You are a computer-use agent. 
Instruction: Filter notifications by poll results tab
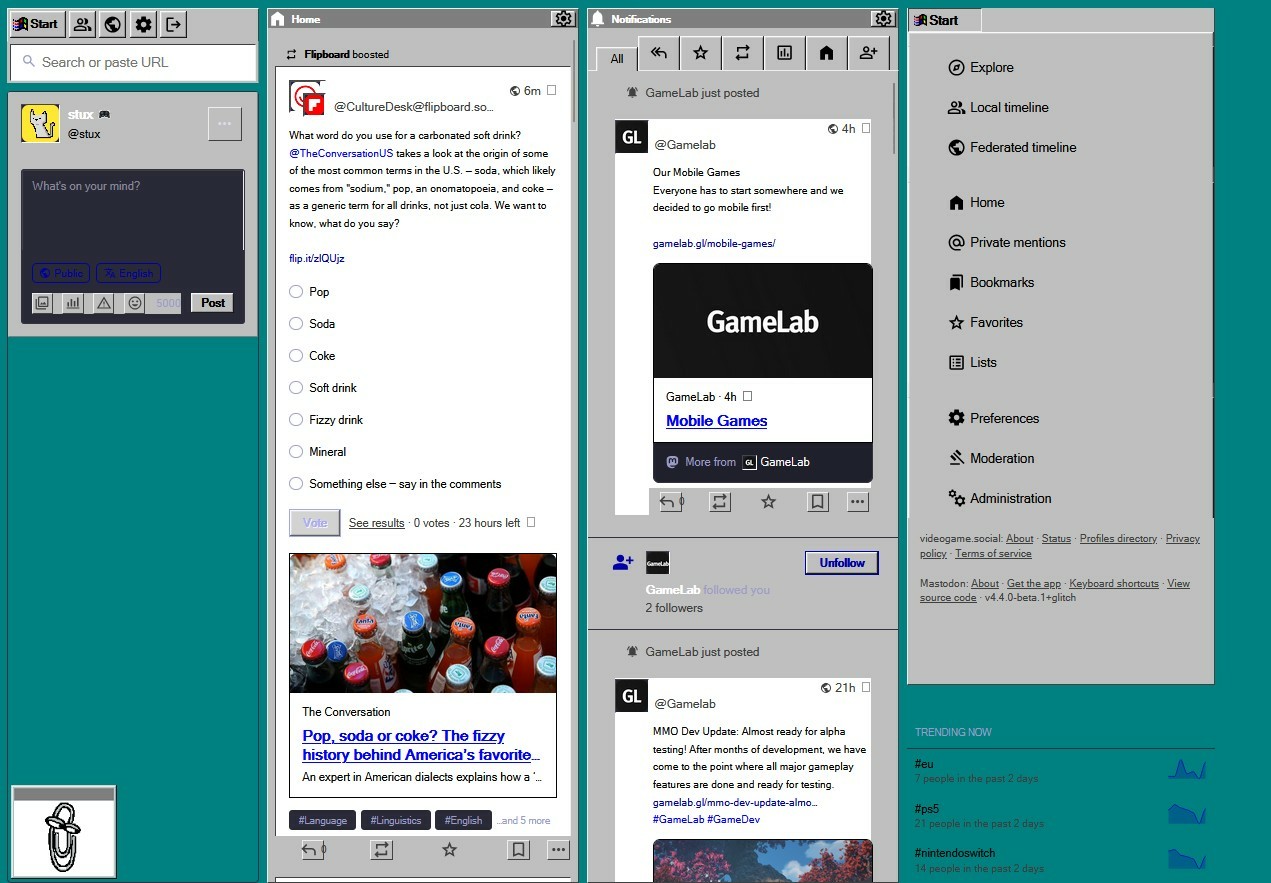click(x=785, y=54)
